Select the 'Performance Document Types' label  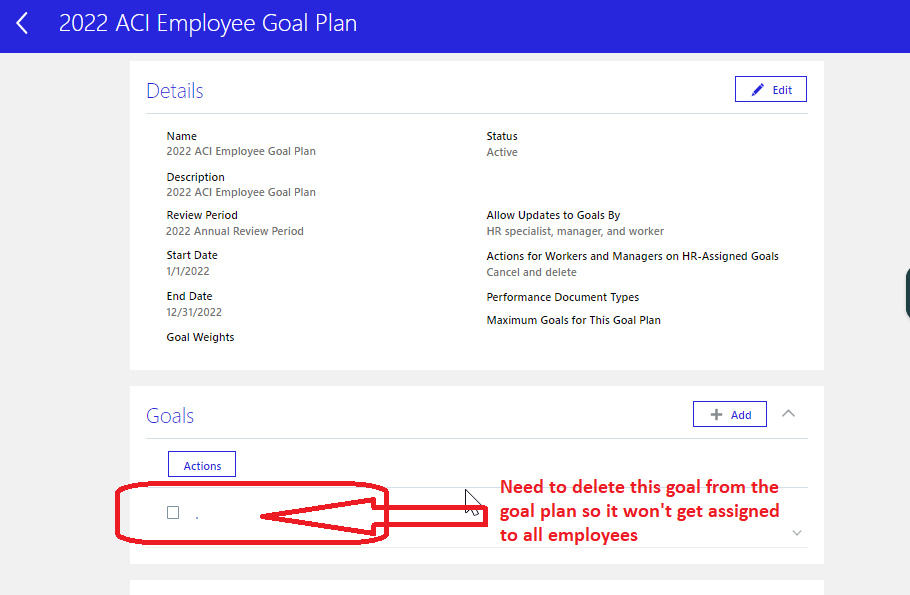[x=562, y=297]
